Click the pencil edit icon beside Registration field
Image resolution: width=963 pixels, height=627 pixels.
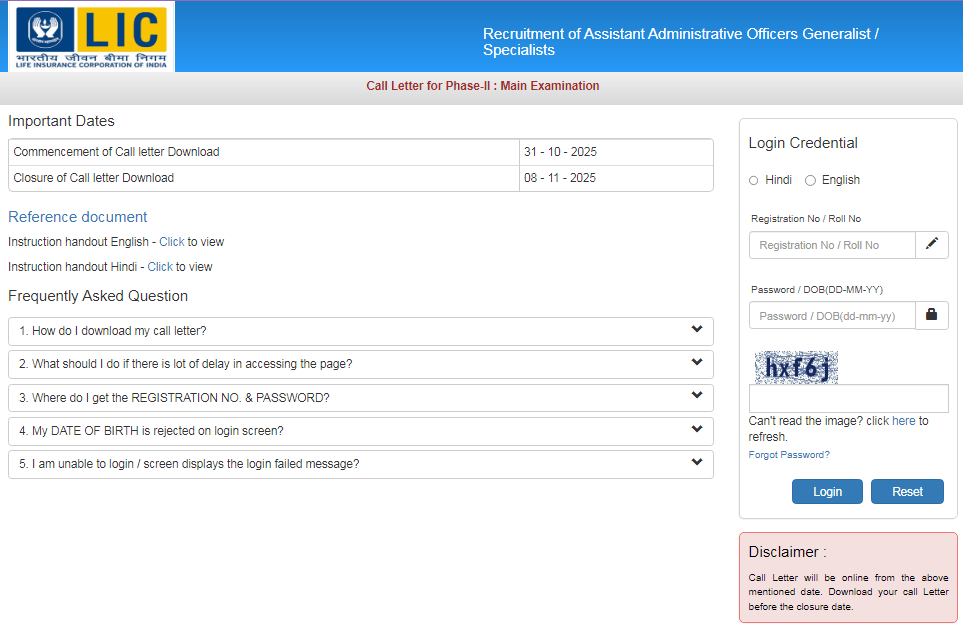click(x=931, y=244)
